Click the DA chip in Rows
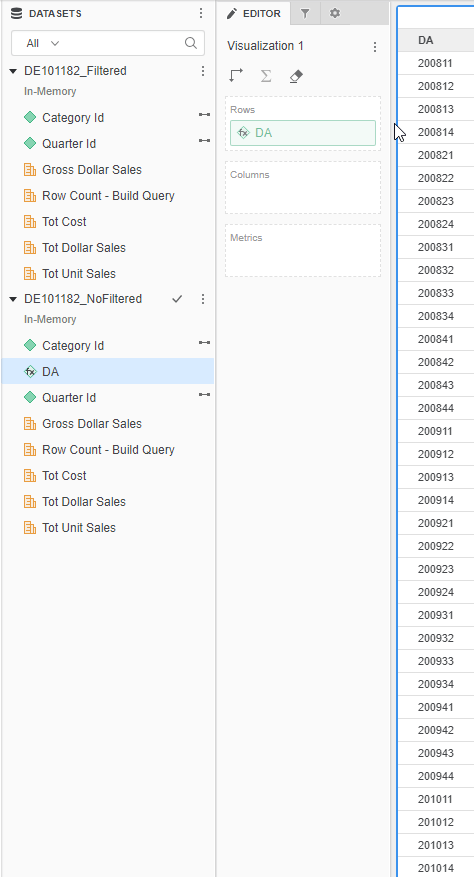 click(x=303, y=133)
